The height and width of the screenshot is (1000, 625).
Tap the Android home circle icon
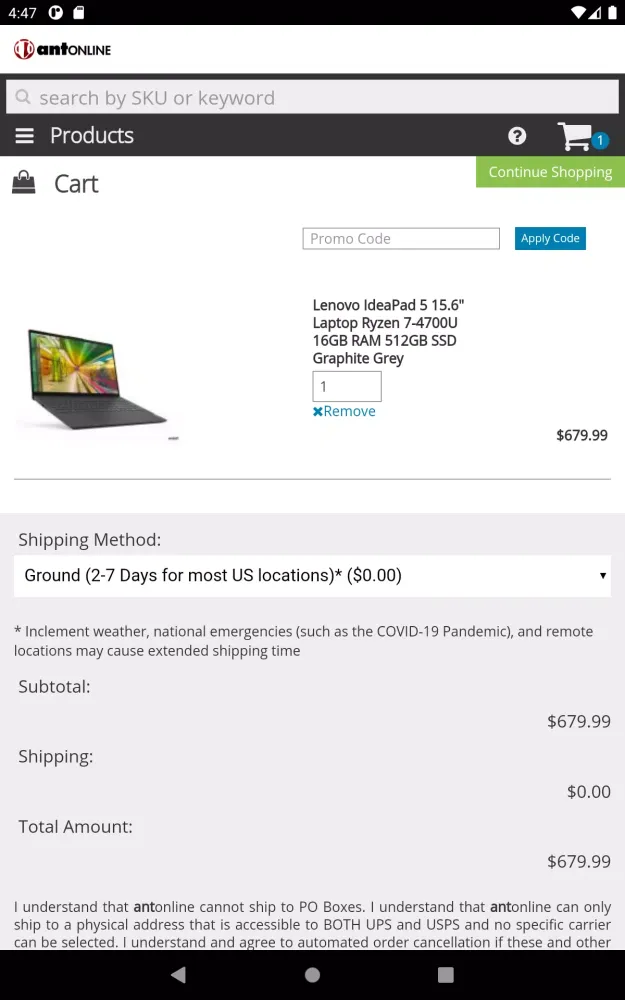click(312, 974)
